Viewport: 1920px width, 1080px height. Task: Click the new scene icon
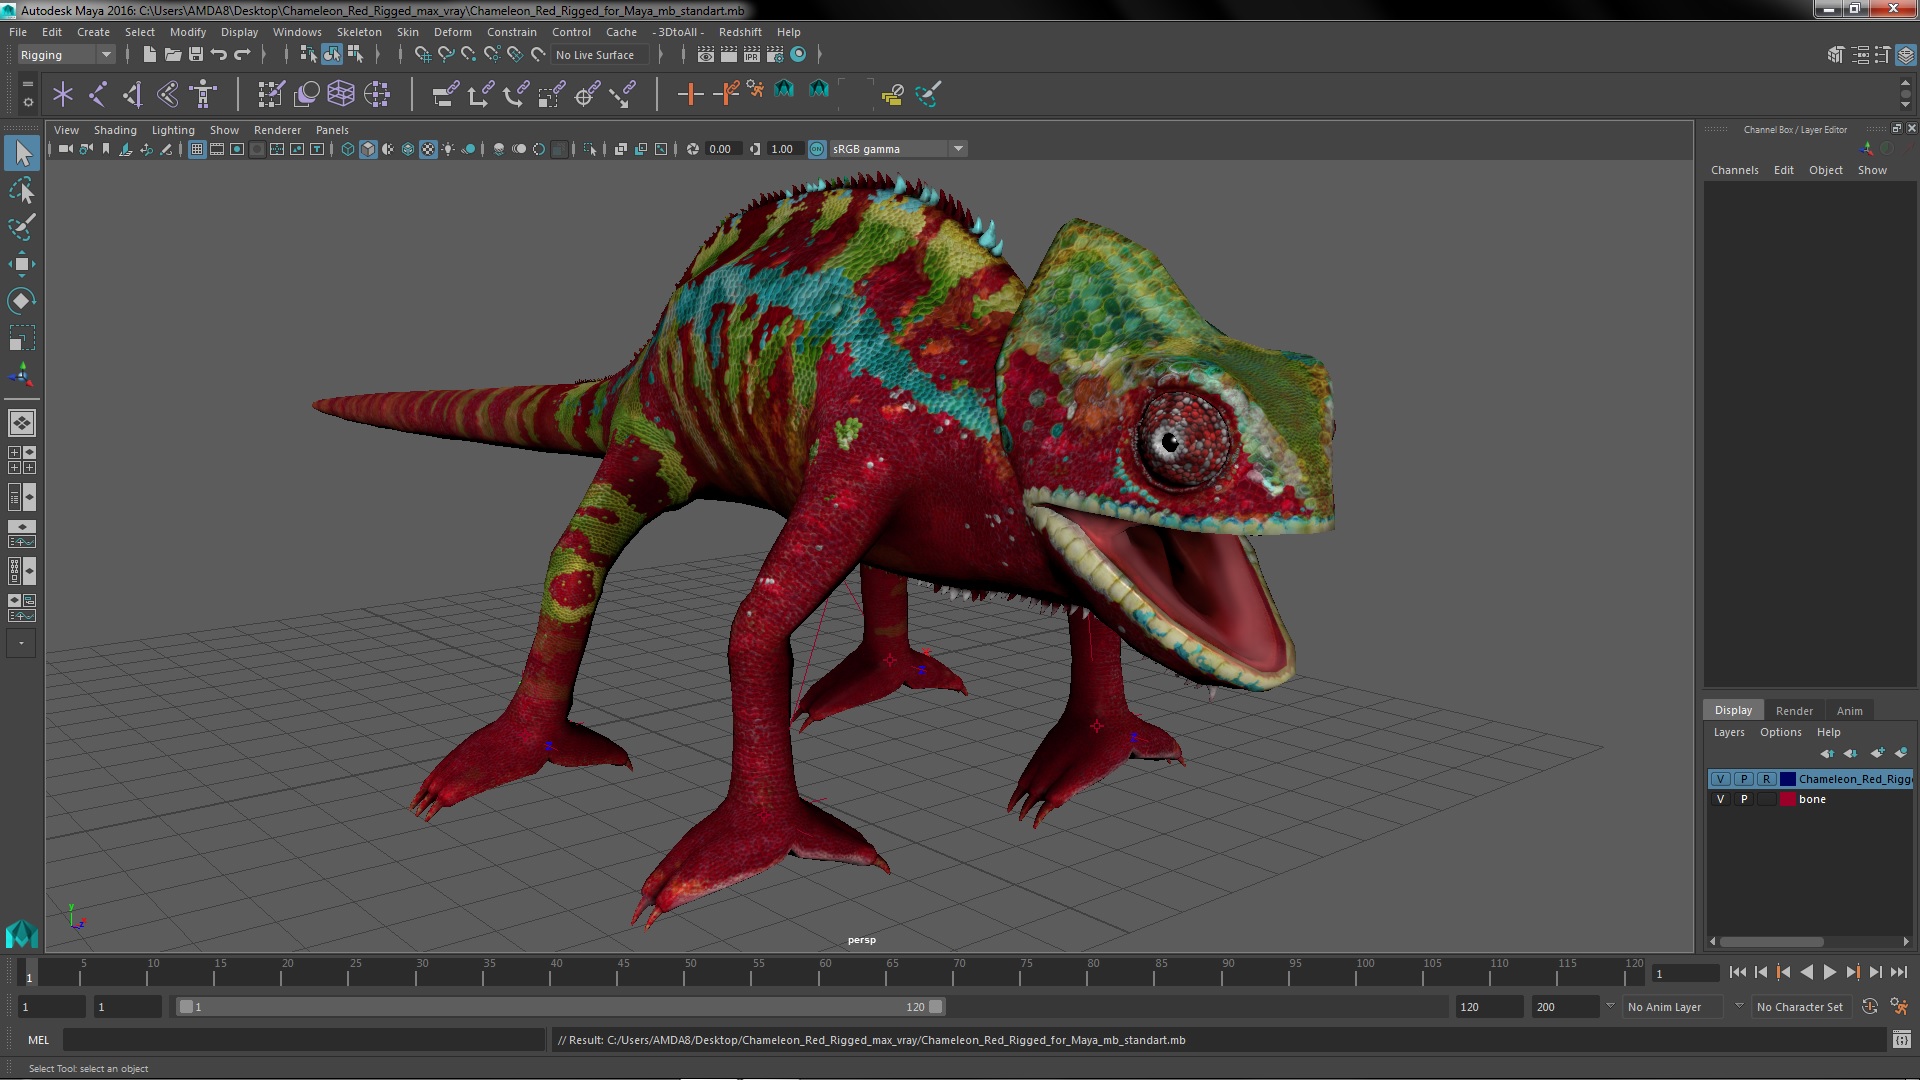click(150, 54)
